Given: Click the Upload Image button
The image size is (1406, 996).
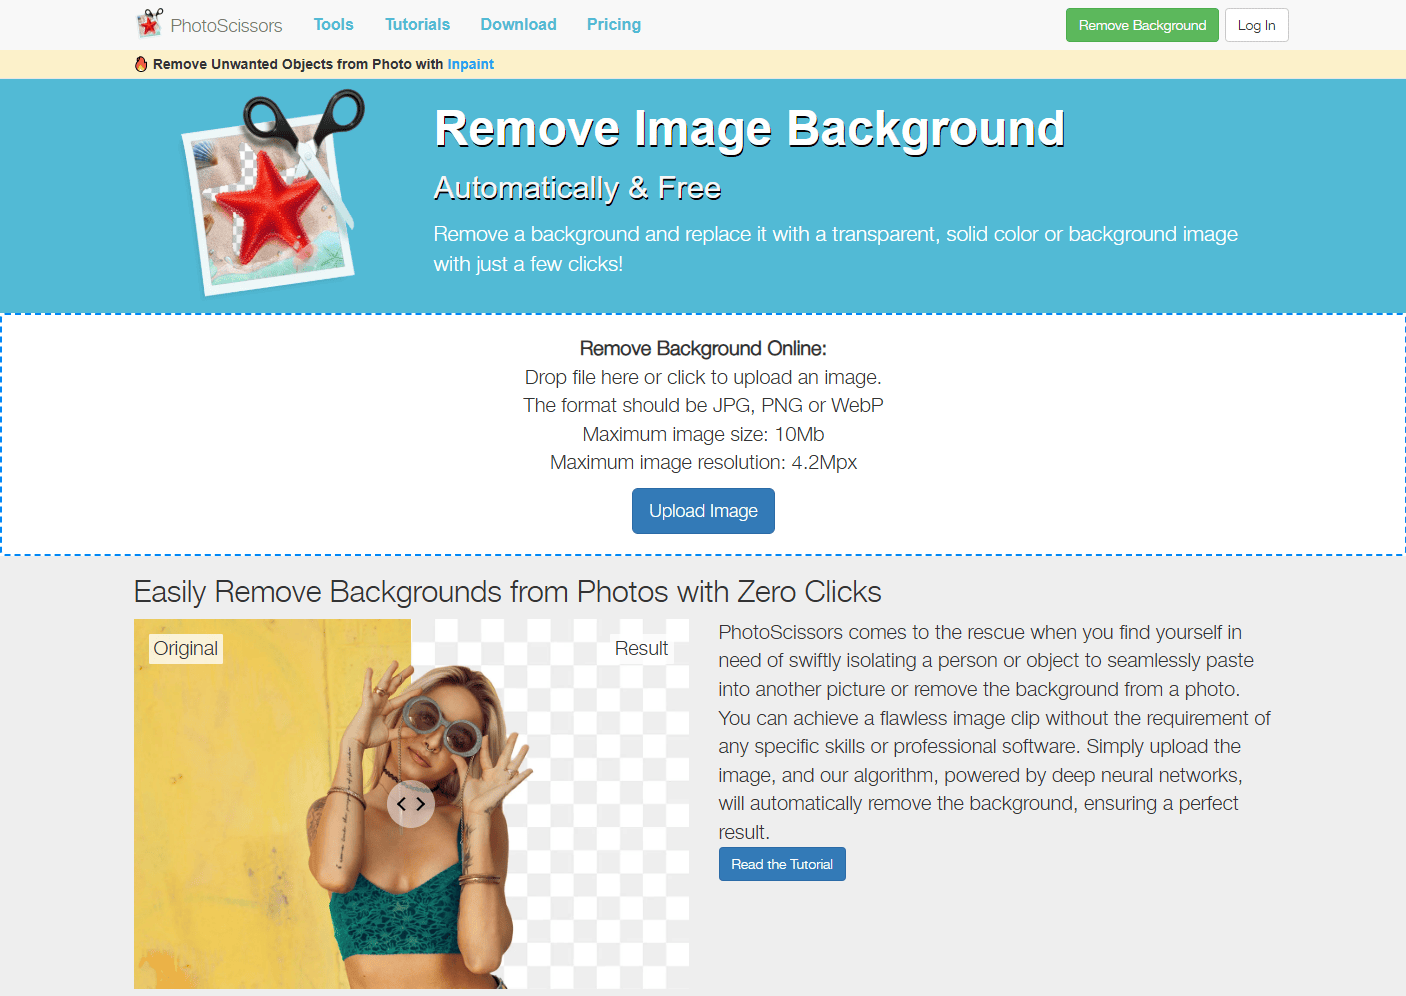Looking at the screenshot, I should 703,511.
